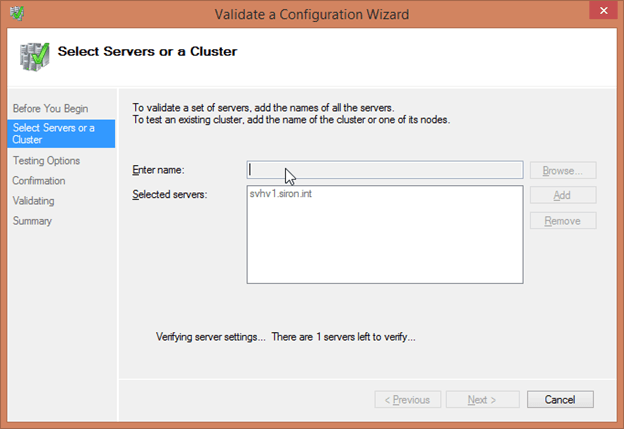
Task: Go back with the Previous button
Action: (x=407, y=400)
